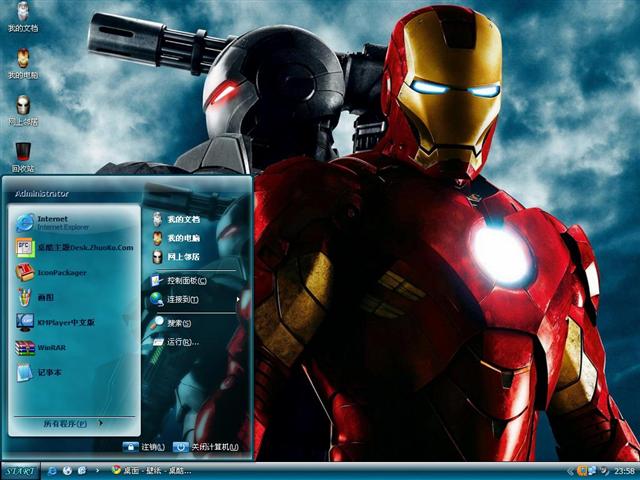Expand the quick launch overflow chevron

click(97, 471)
